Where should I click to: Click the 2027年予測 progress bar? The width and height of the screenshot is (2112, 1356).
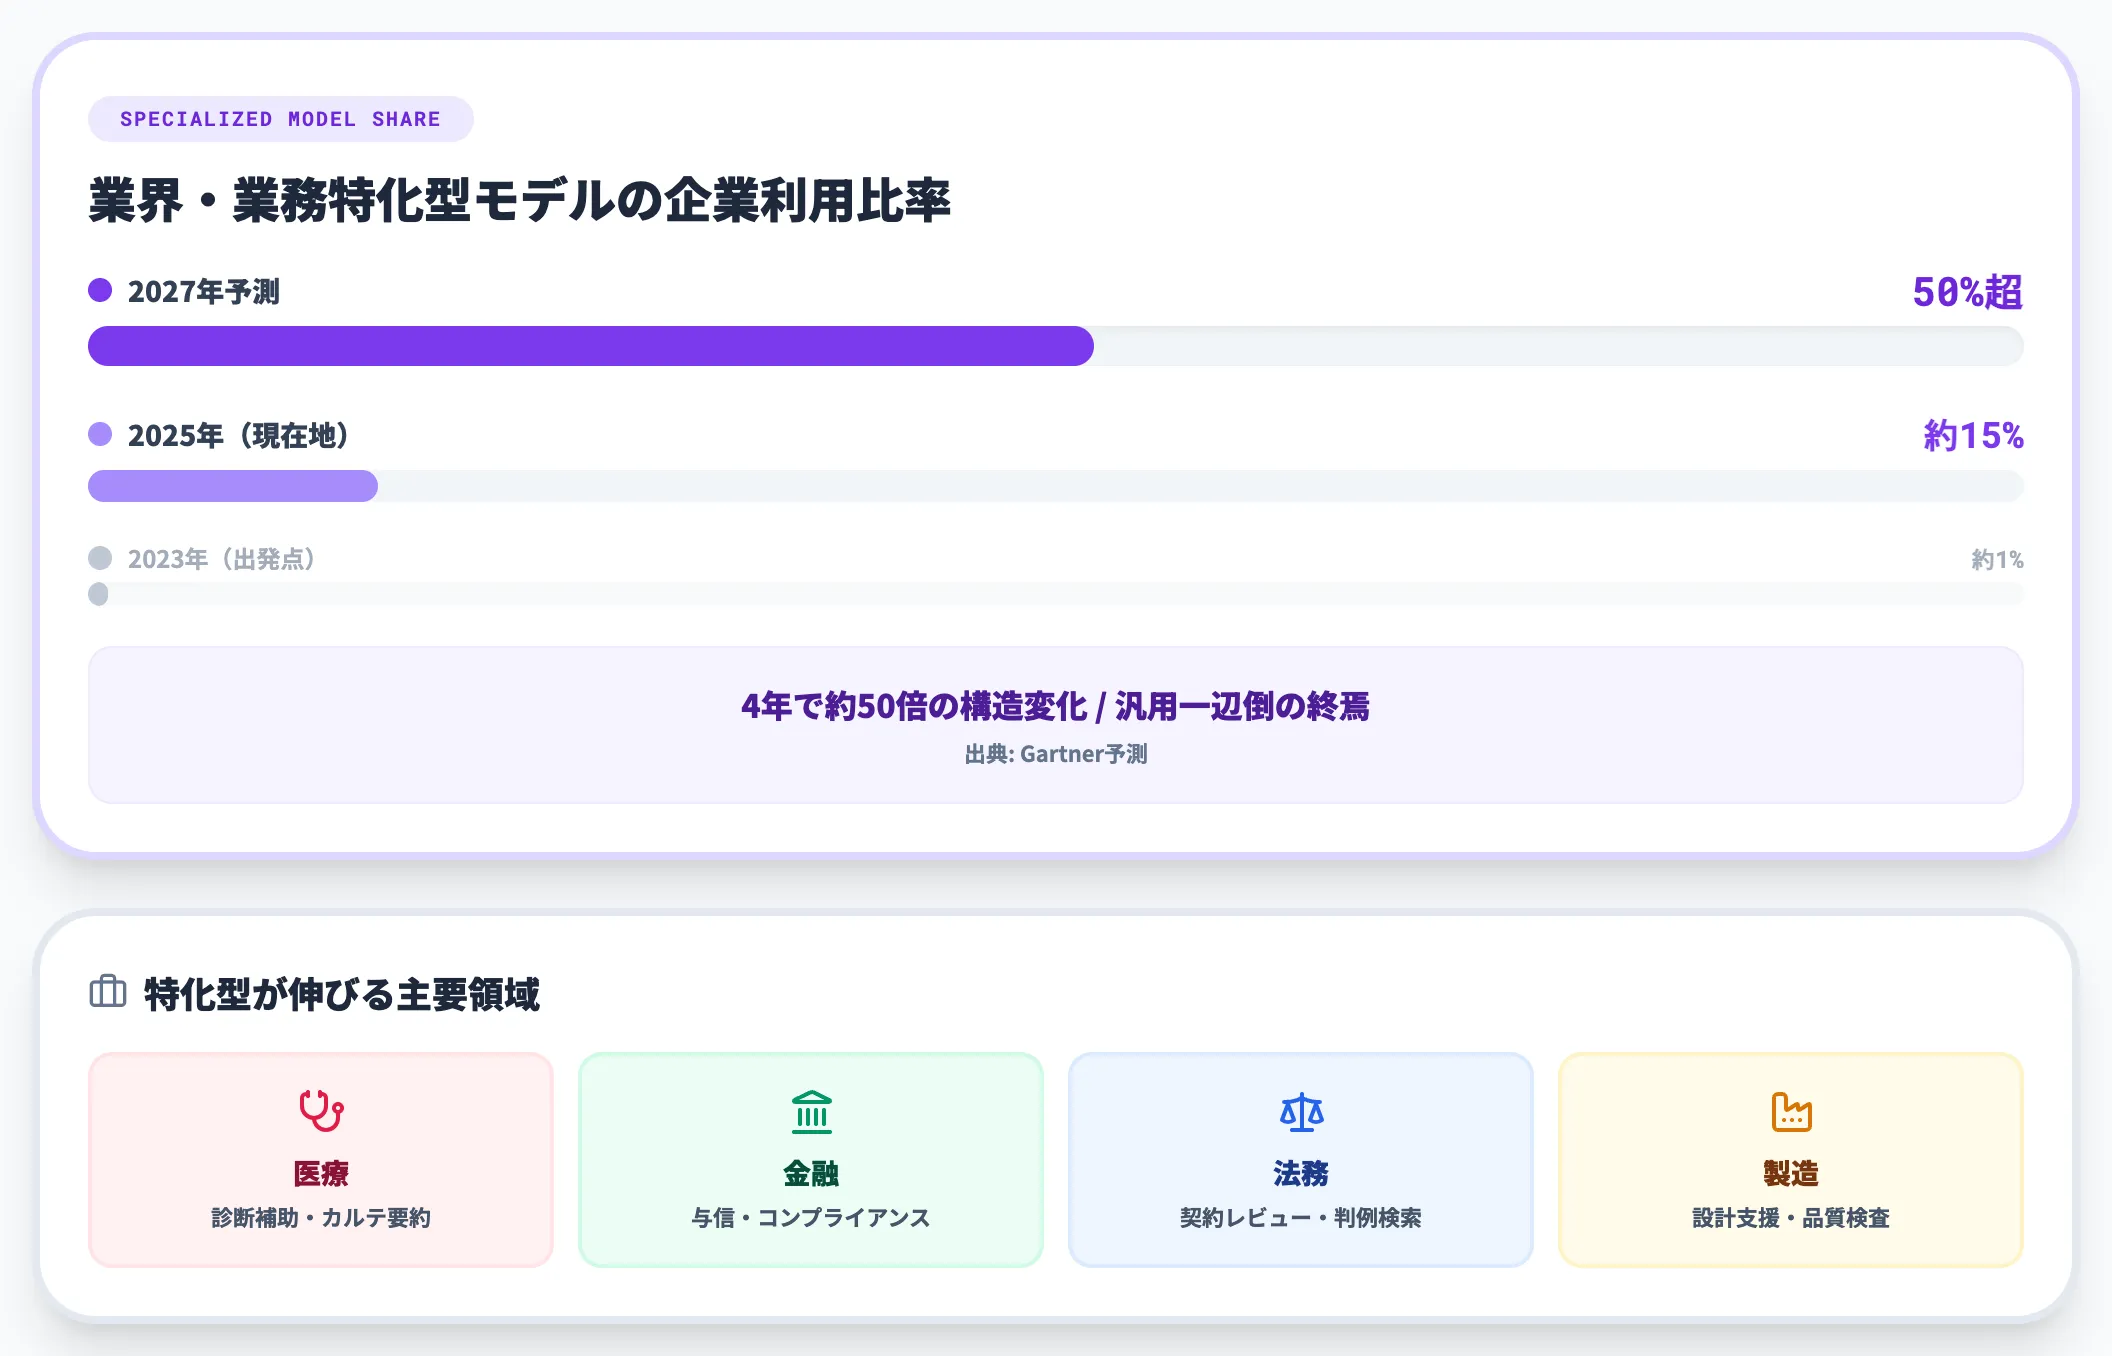coord(1056,346)
